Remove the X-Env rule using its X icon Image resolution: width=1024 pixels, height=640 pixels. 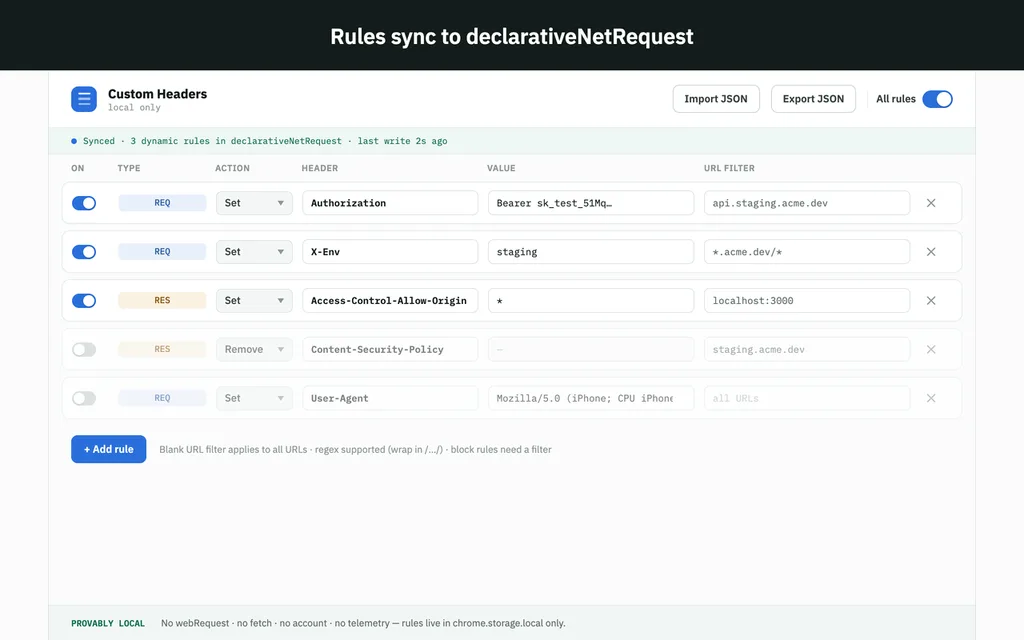coord(931,252)
